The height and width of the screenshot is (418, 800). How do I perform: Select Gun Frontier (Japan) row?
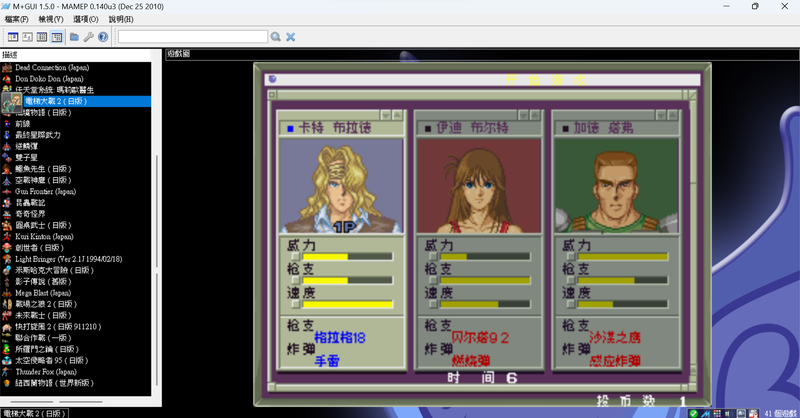[76, 191]
